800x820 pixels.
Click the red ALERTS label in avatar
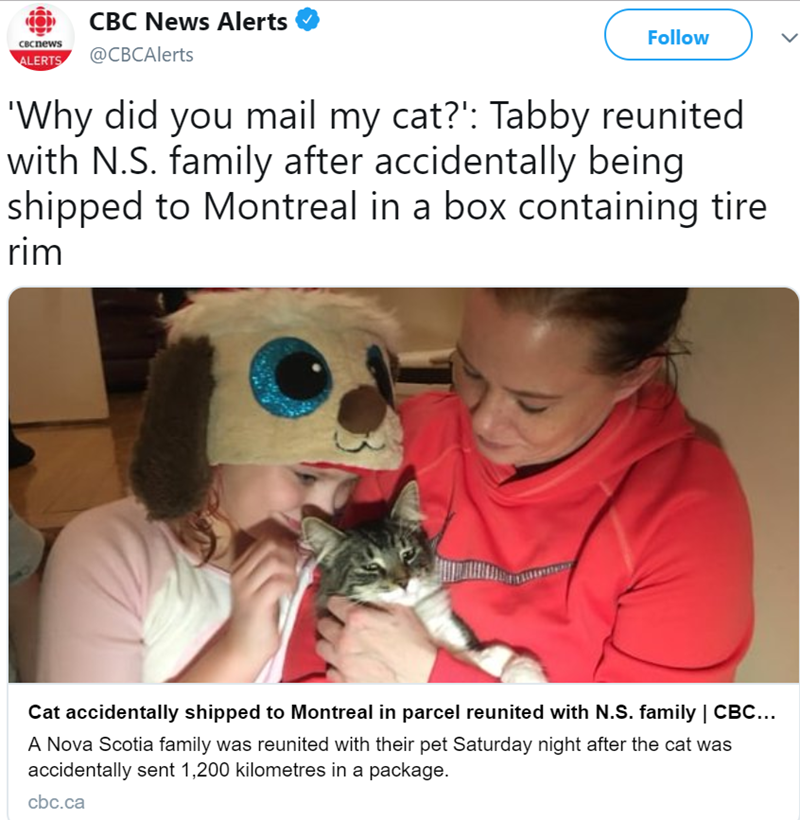[x=41, y=60]
